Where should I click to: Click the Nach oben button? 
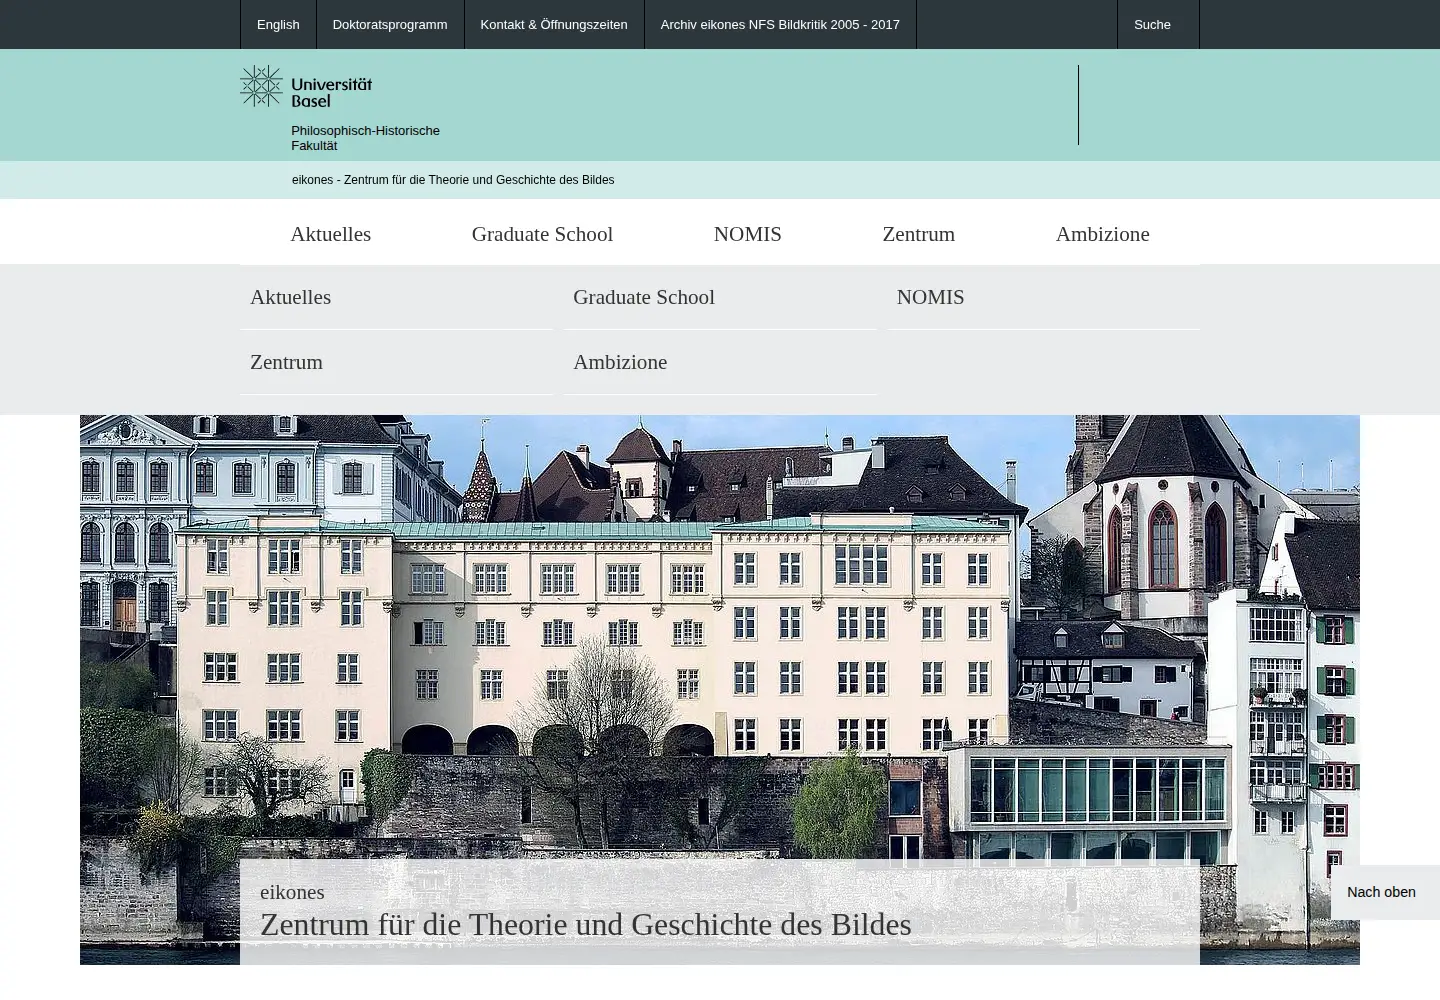coord(1384,892)
